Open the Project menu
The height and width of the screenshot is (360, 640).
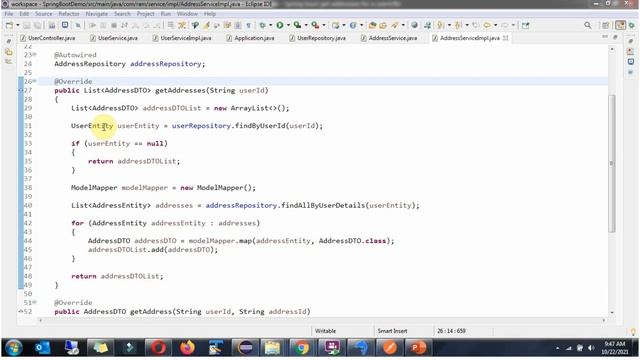[x=145, y=14]
